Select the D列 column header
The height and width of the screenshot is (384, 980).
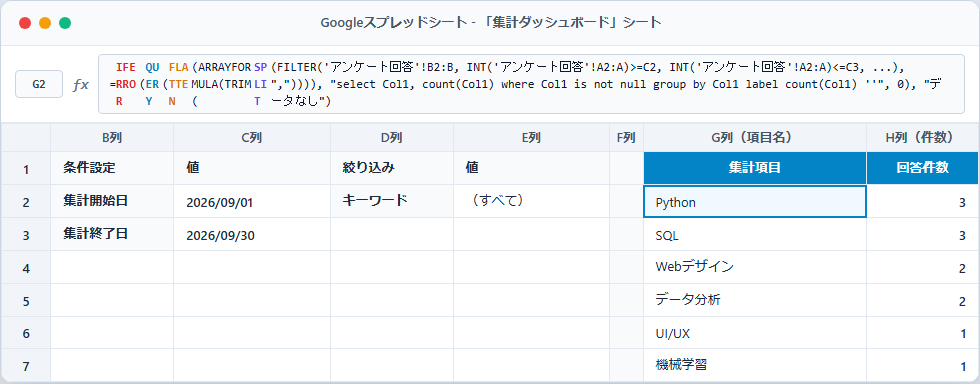(392, 138)
